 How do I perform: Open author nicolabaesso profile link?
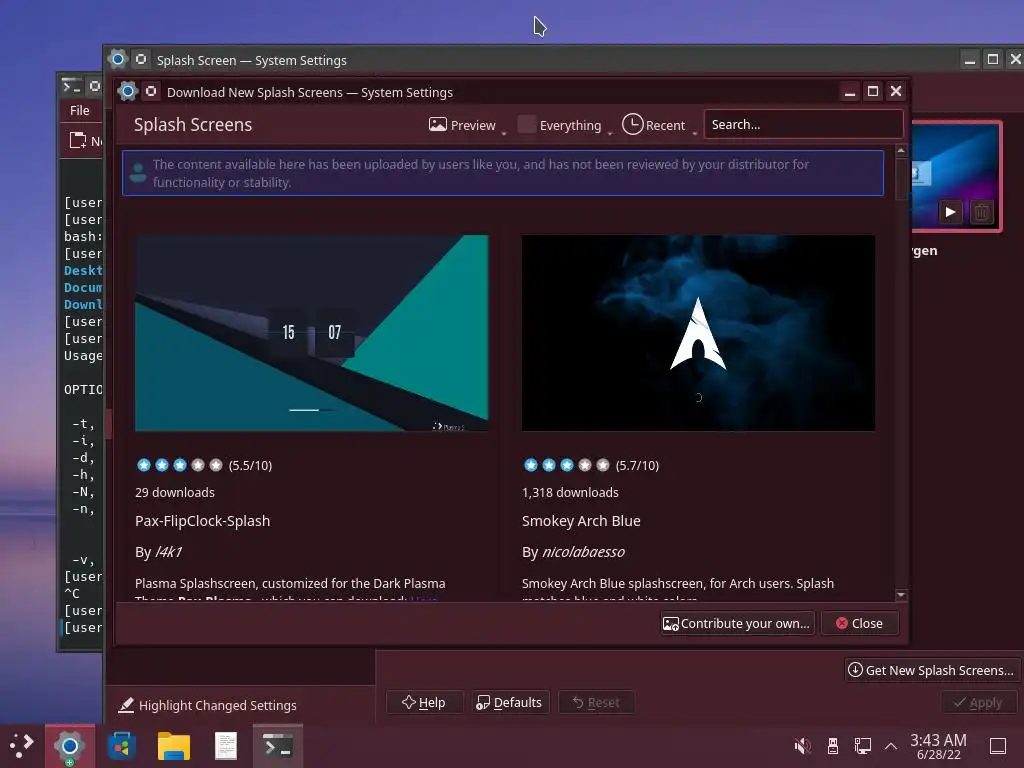583,552
